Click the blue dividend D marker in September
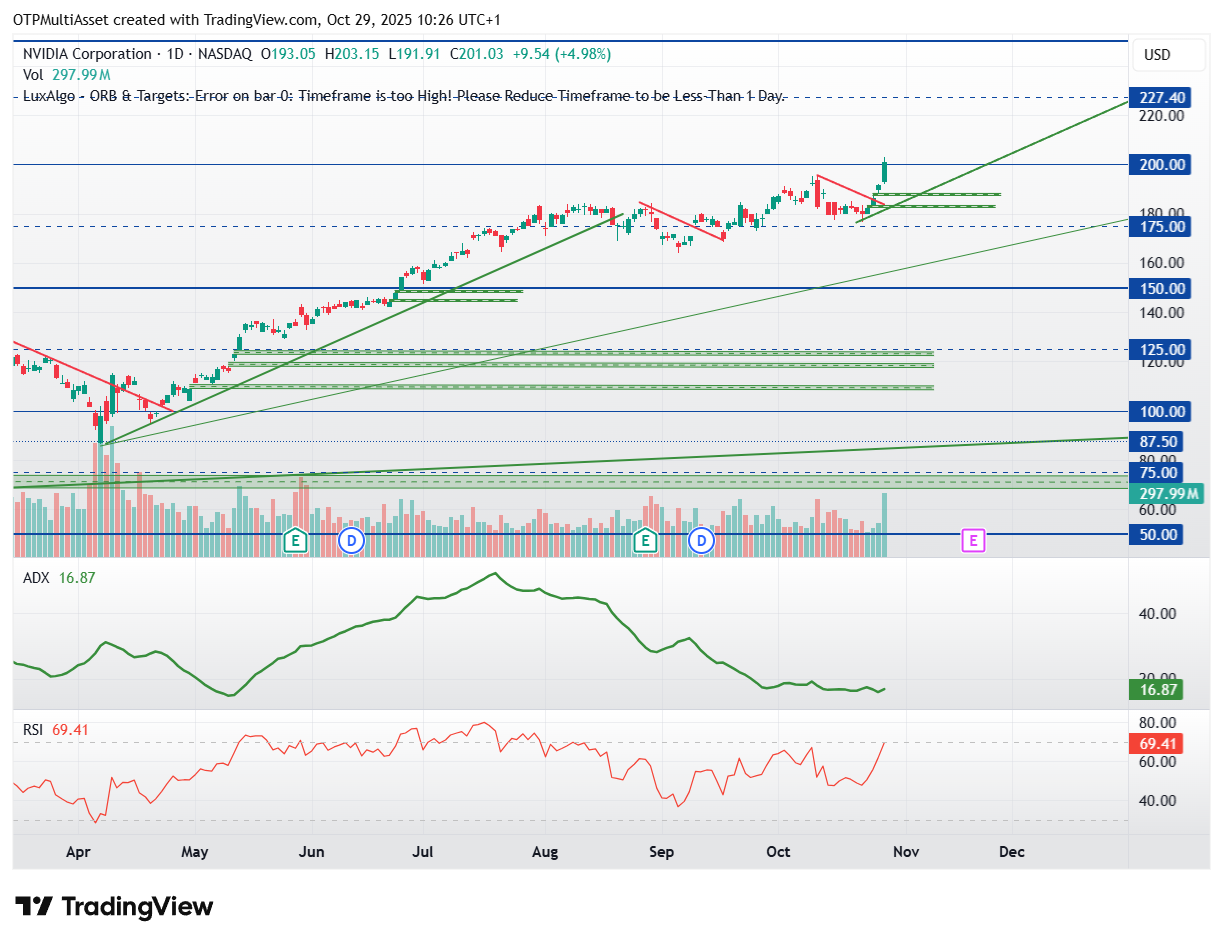The height and width of the screenshot is (944, 1223). [702, 541]
